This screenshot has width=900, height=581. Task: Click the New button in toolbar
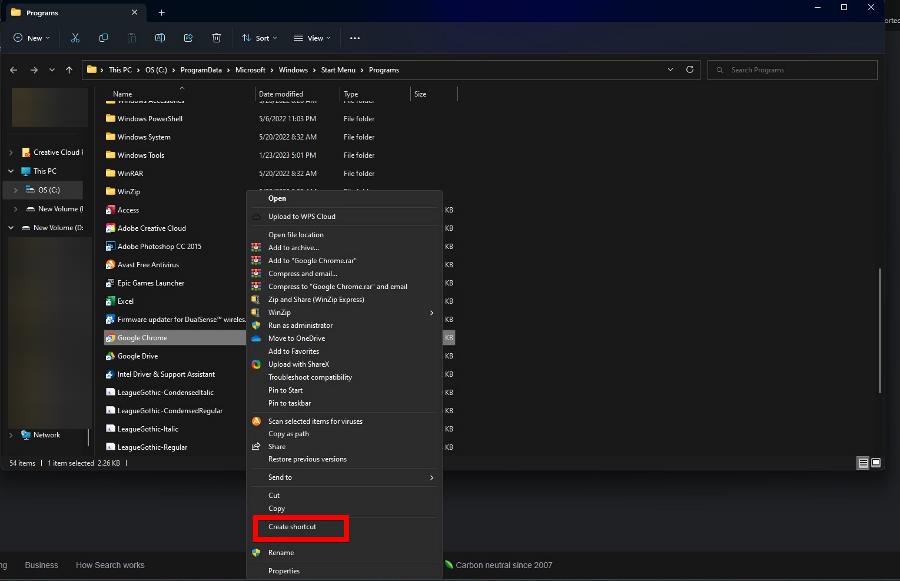(31, 38)
